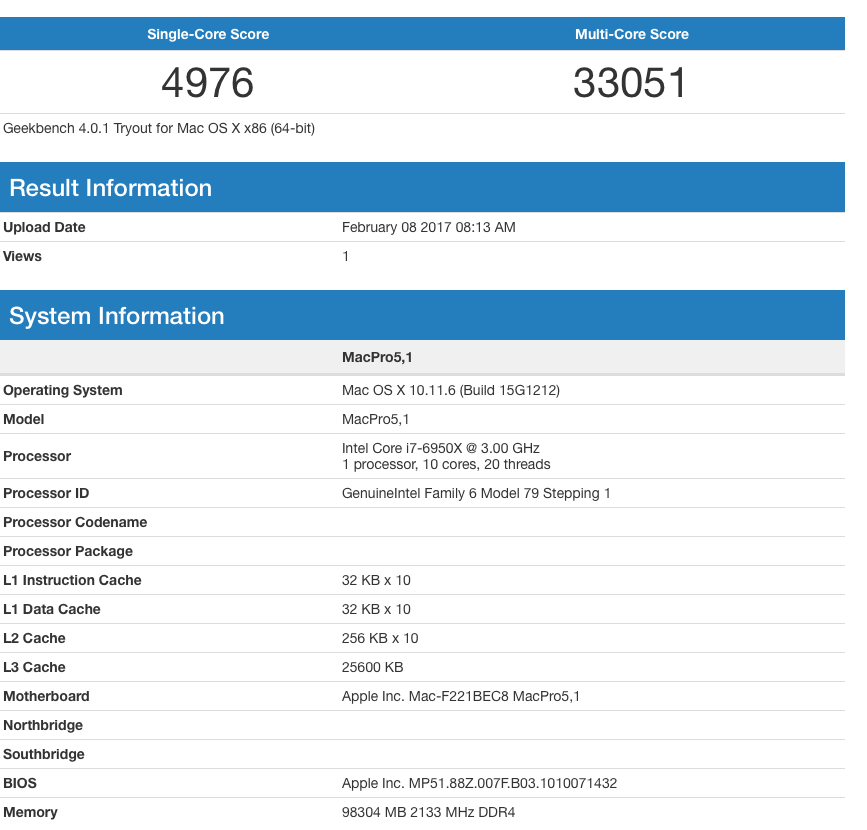
Task: Click the Single-Core Score heading
Action: [208, 34]
